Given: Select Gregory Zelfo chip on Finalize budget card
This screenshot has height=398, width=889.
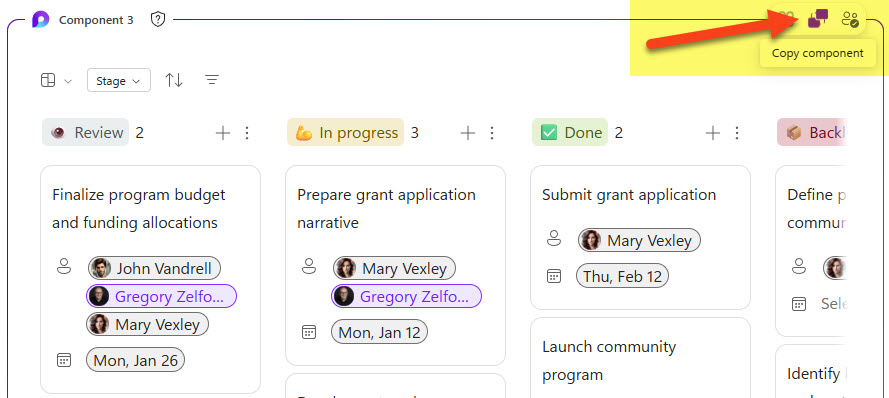Looking at the screenshot, I should click(162, 296).
